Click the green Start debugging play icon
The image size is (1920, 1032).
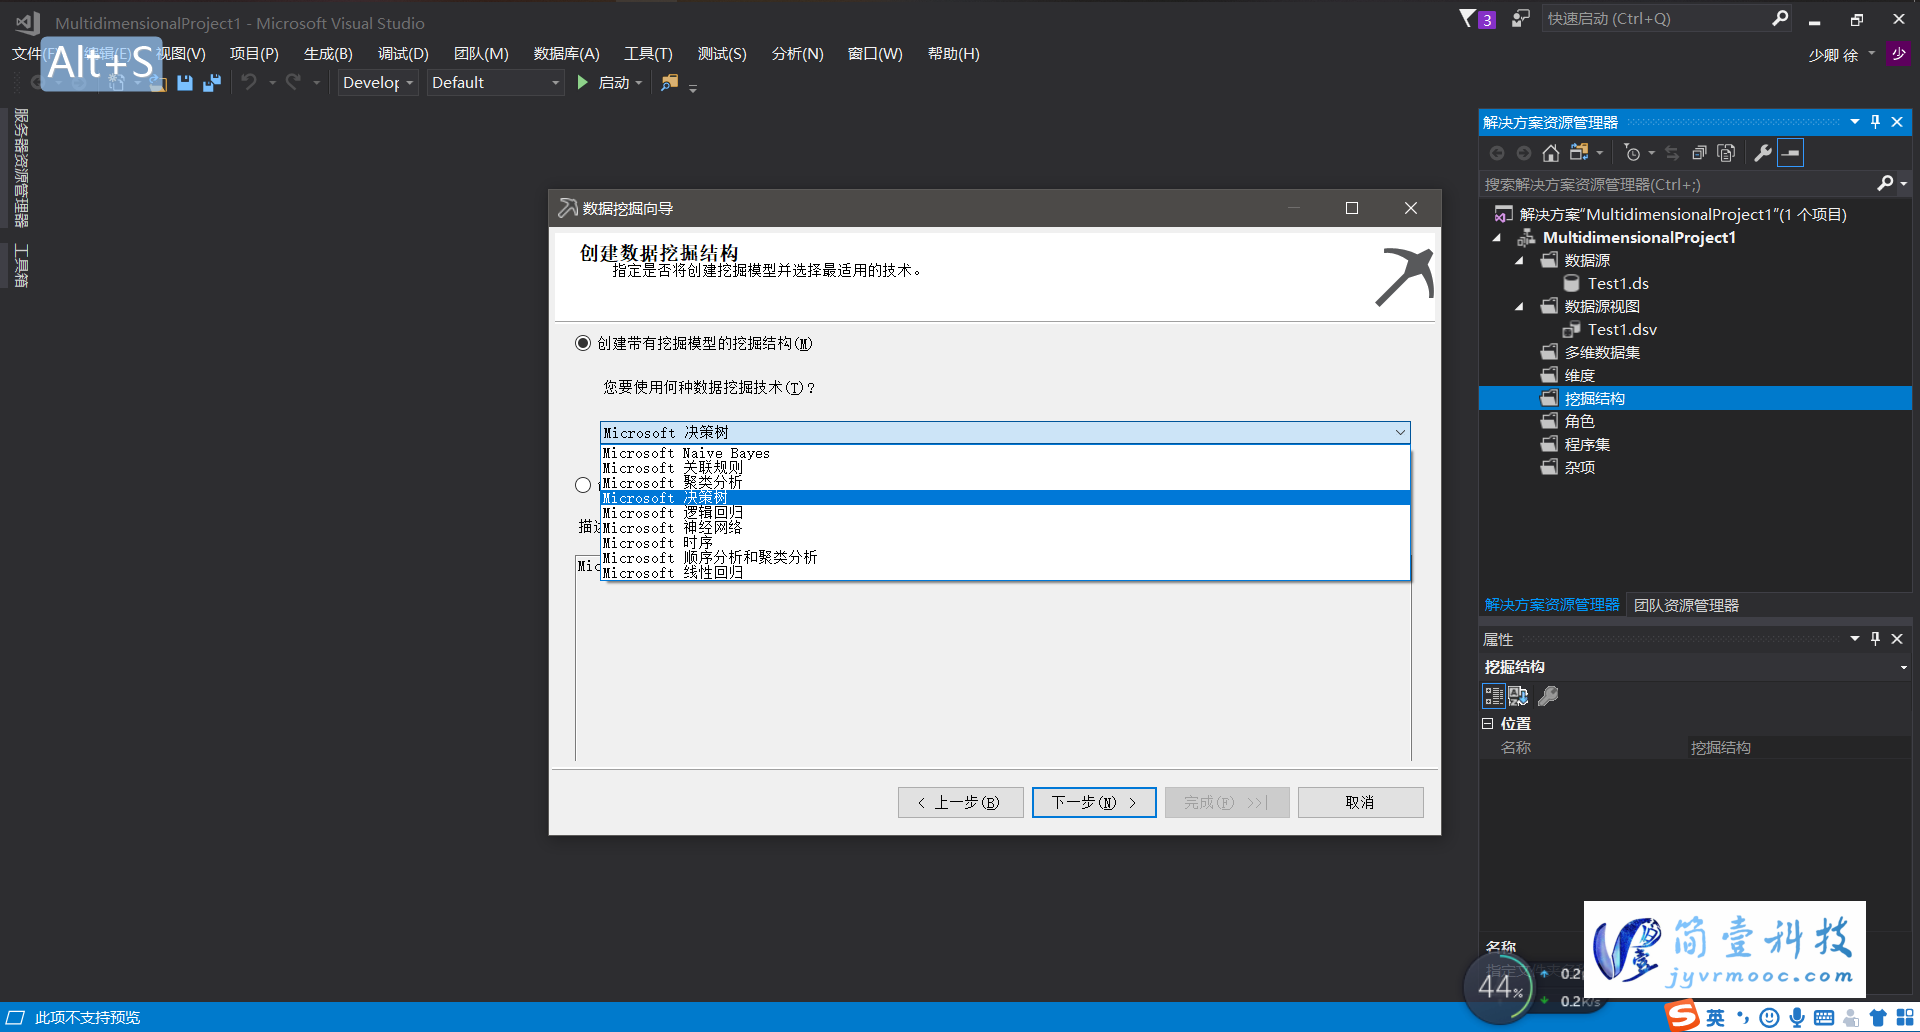coord(583,82)
